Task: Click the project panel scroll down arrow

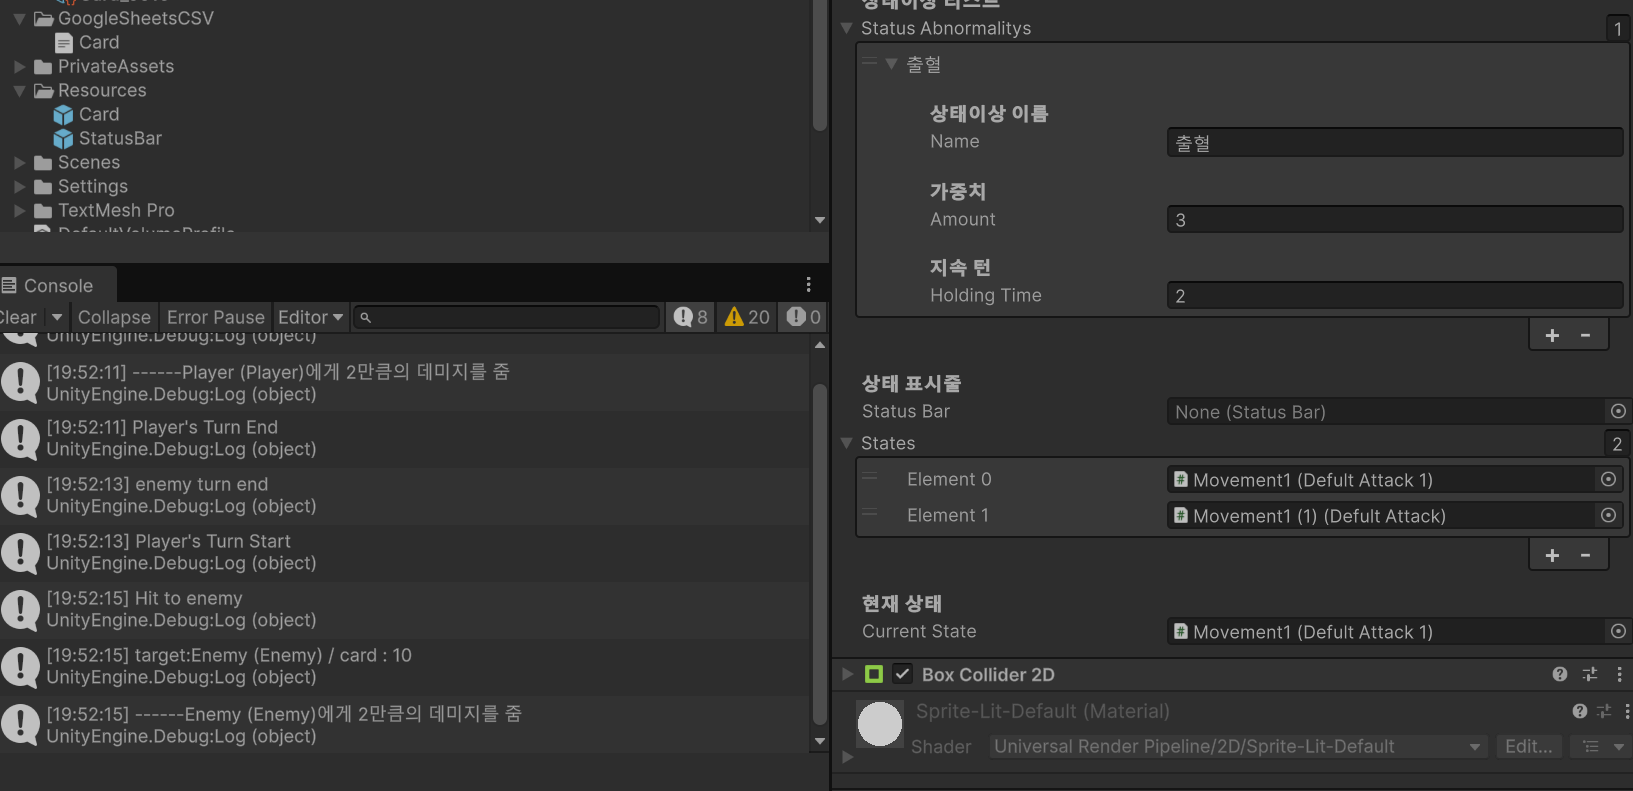Action: 820,220
